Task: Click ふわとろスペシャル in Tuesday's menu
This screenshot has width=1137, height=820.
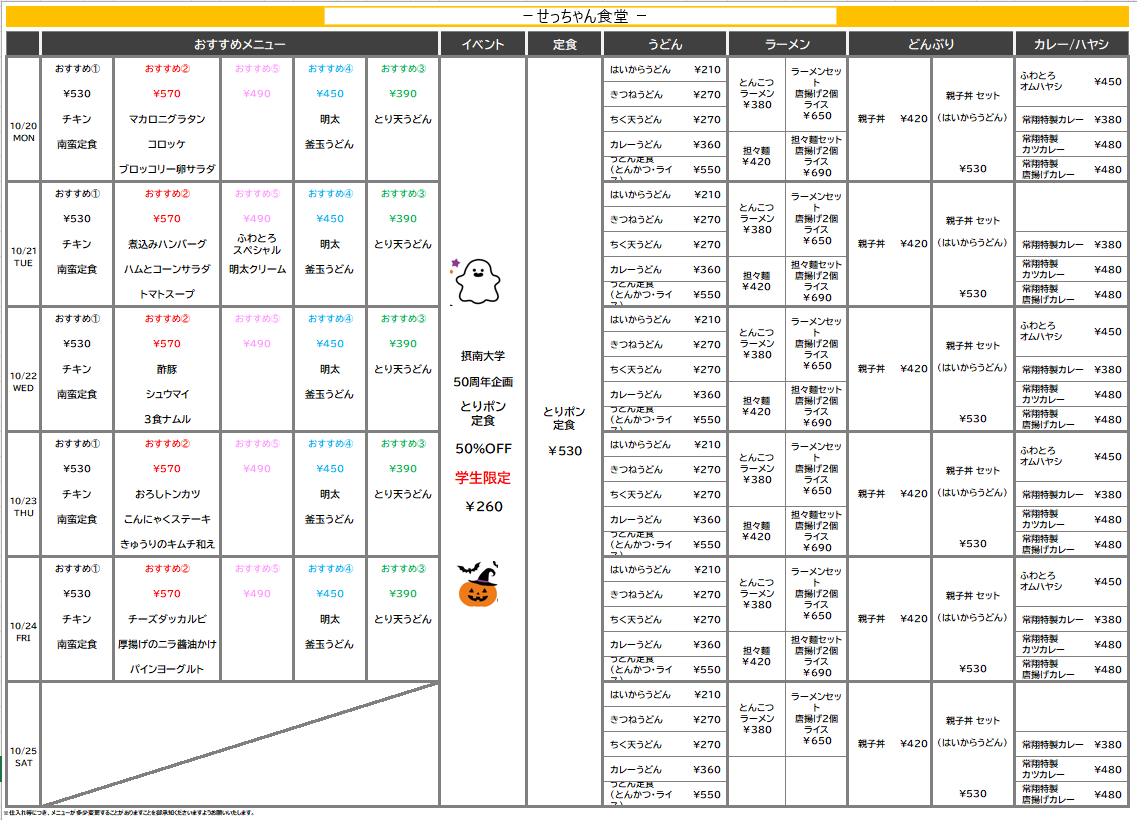Action: pos(257,244)
